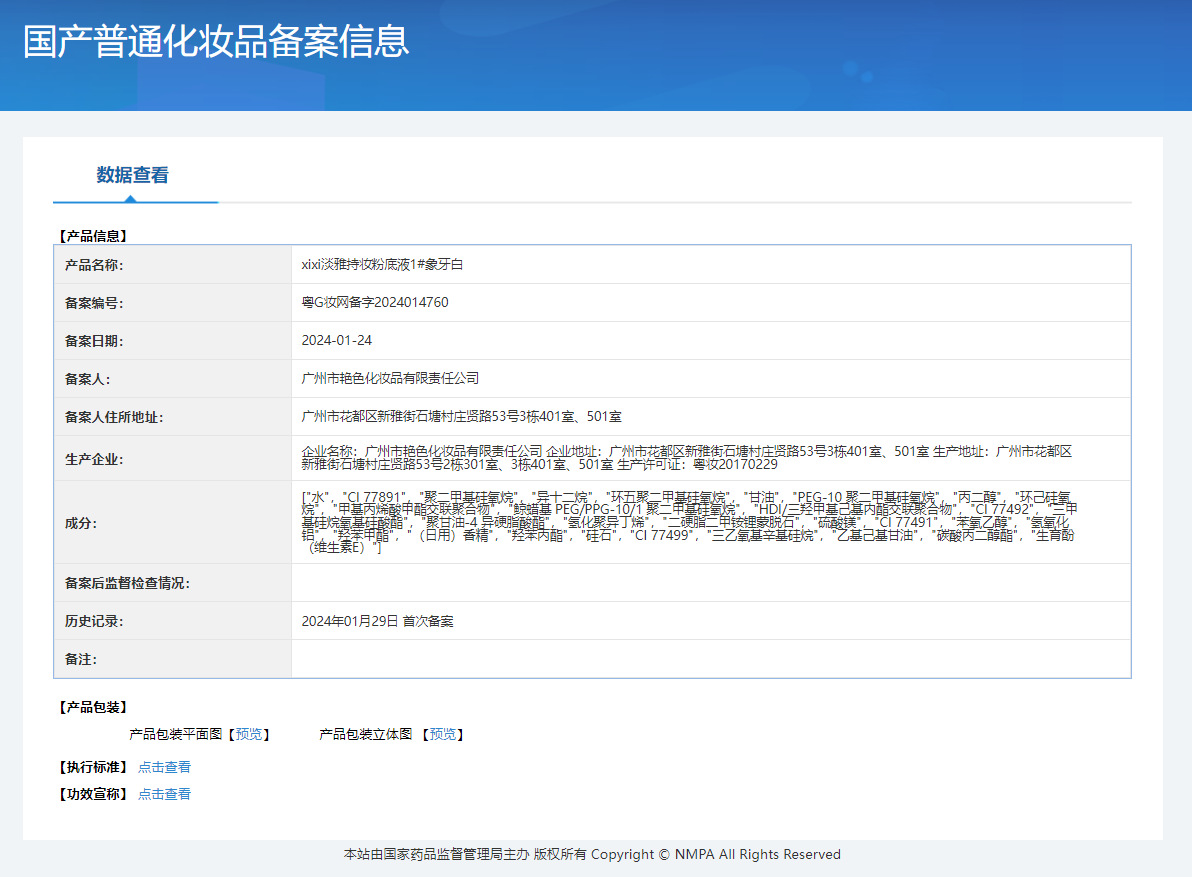Open the 数据查看 tab
1192x877 pixels.
click(132, 176)
